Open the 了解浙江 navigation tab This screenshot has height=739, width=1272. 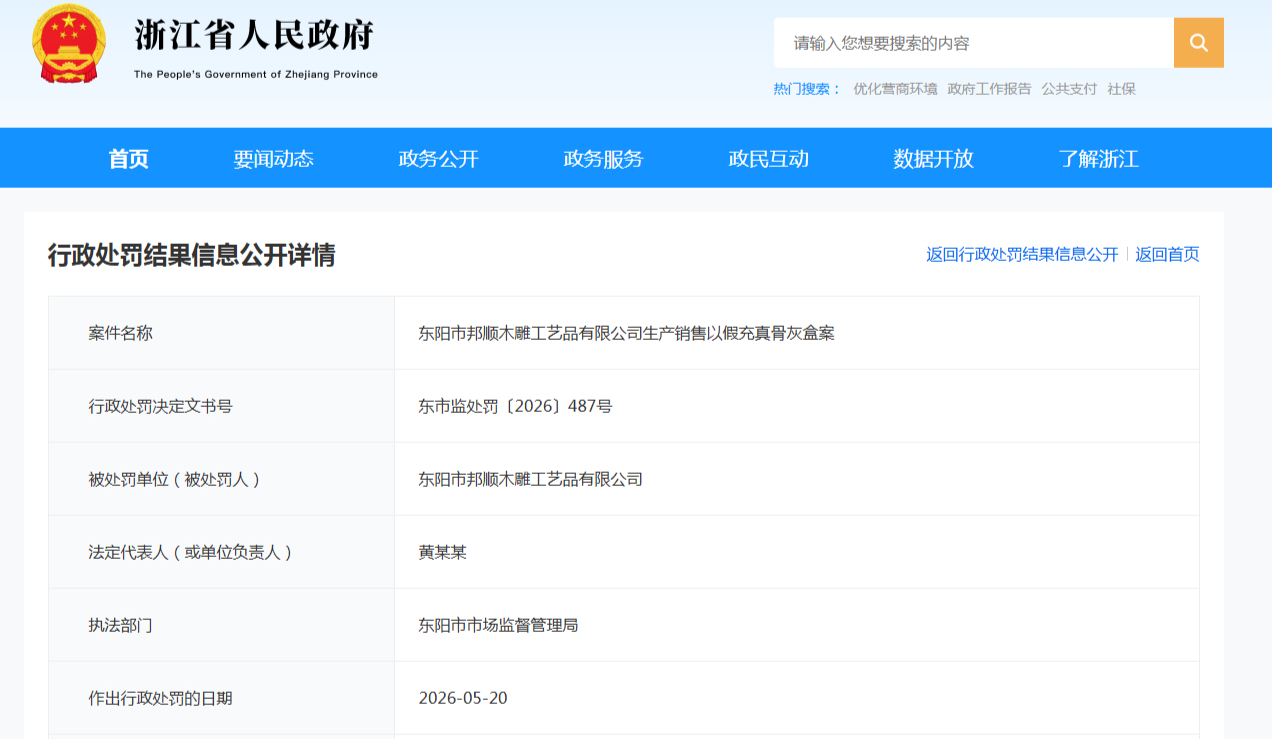[1099, 158]
